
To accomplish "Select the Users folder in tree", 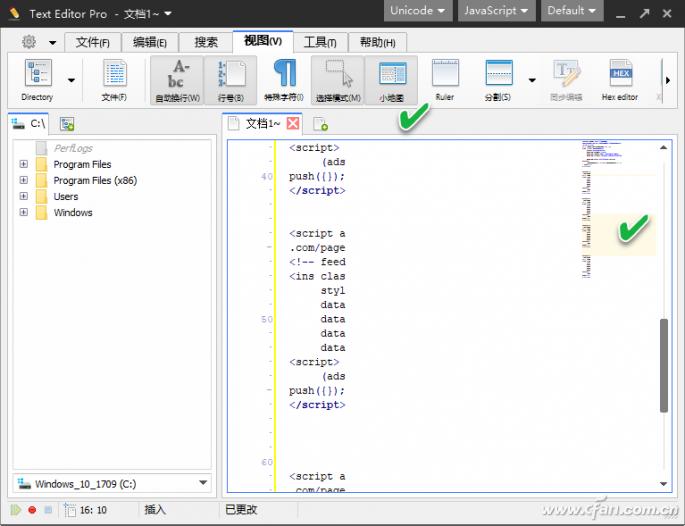I will point(66,197).
